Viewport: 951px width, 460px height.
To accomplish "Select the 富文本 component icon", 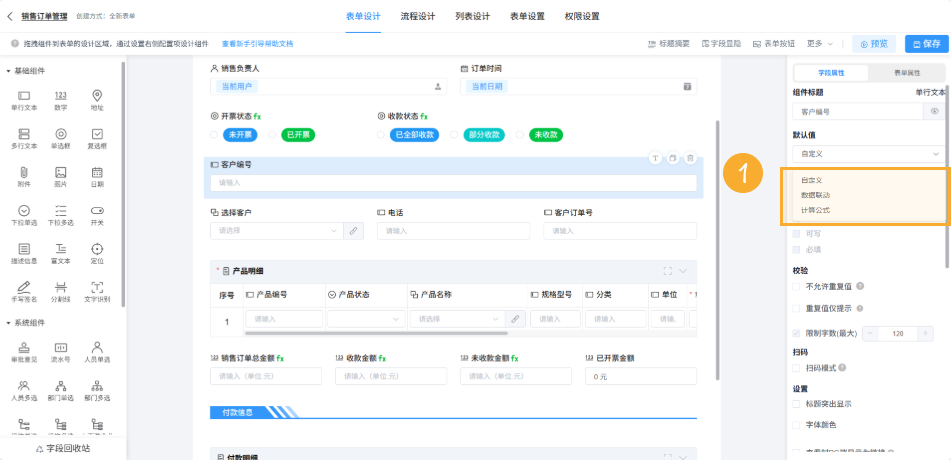I will pyautogui.click(x=61, y=249).
